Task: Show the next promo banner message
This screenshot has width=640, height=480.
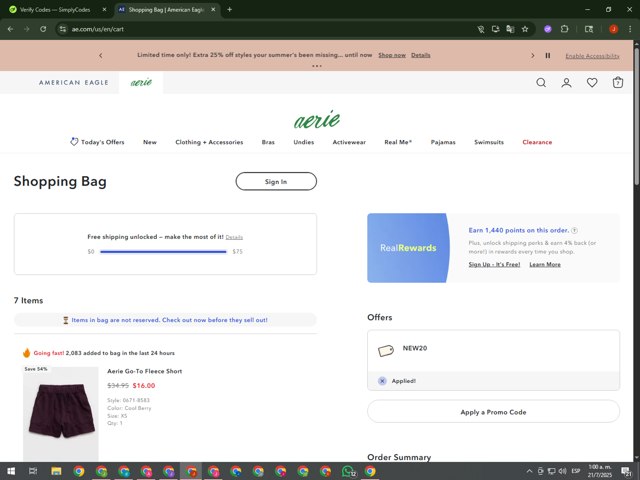Action: pos(532,55)
